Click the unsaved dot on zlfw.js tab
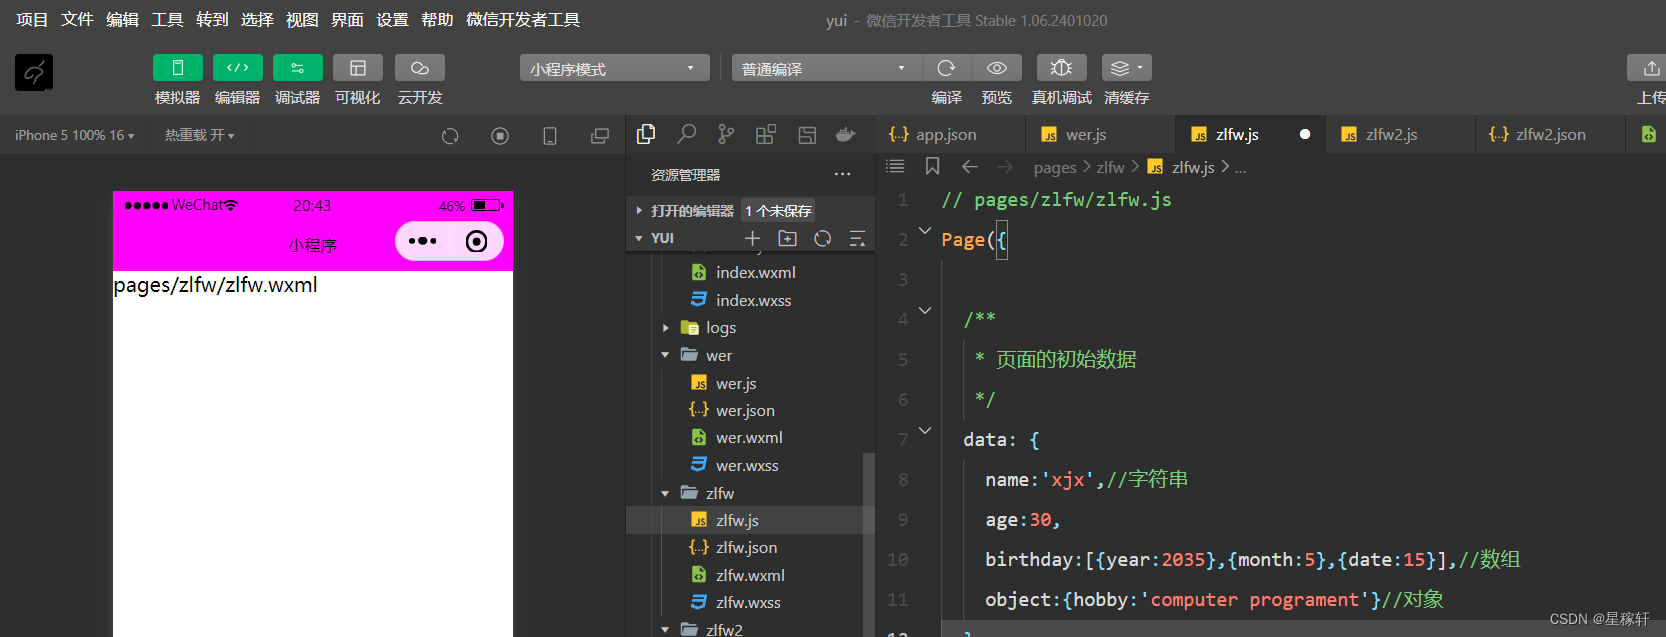 1305,134
